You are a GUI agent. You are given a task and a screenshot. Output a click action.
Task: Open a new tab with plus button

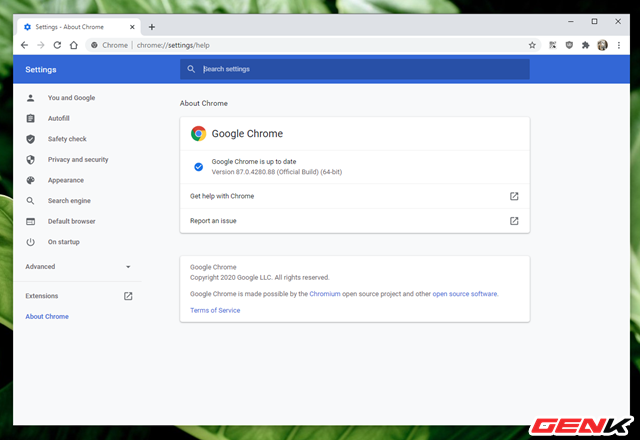click(x=152, y=27)
